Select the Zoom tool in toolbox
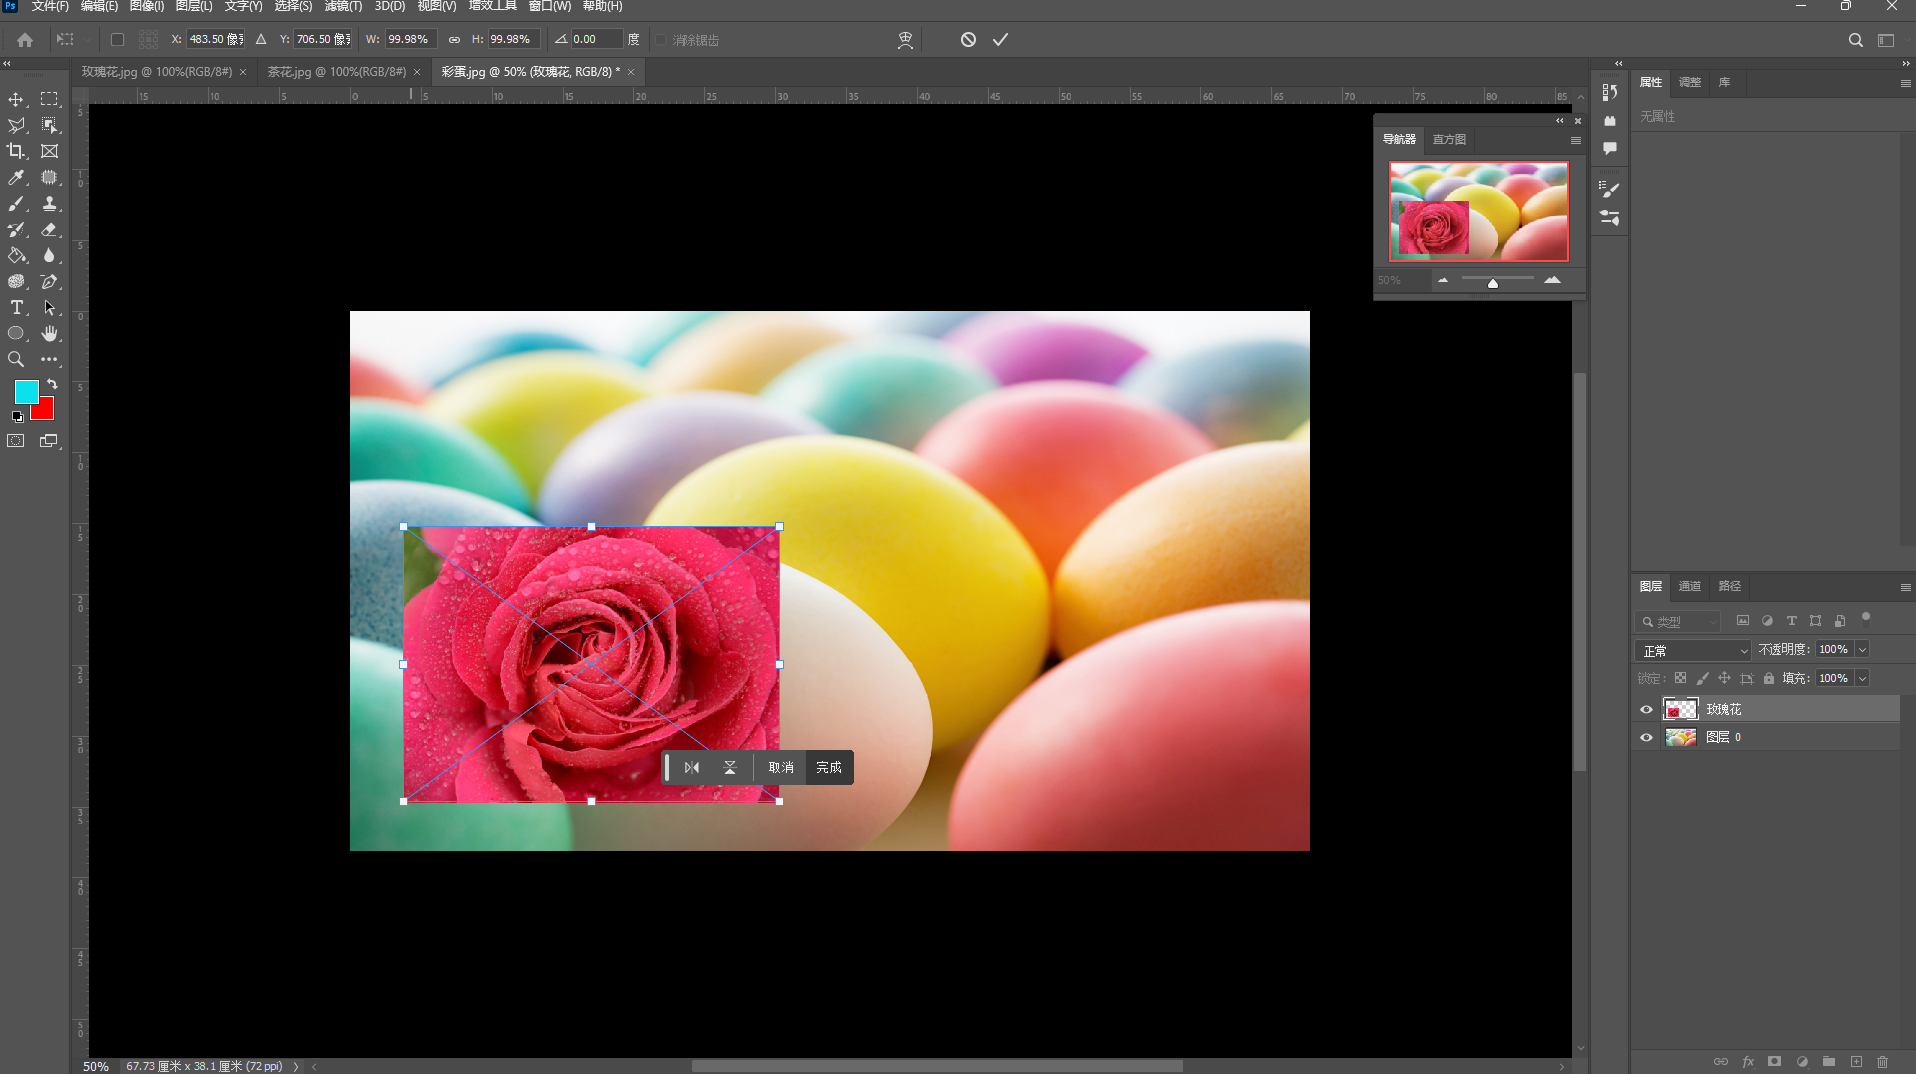This screenshot has height=1074, width=1916. (x=16, y=359)
